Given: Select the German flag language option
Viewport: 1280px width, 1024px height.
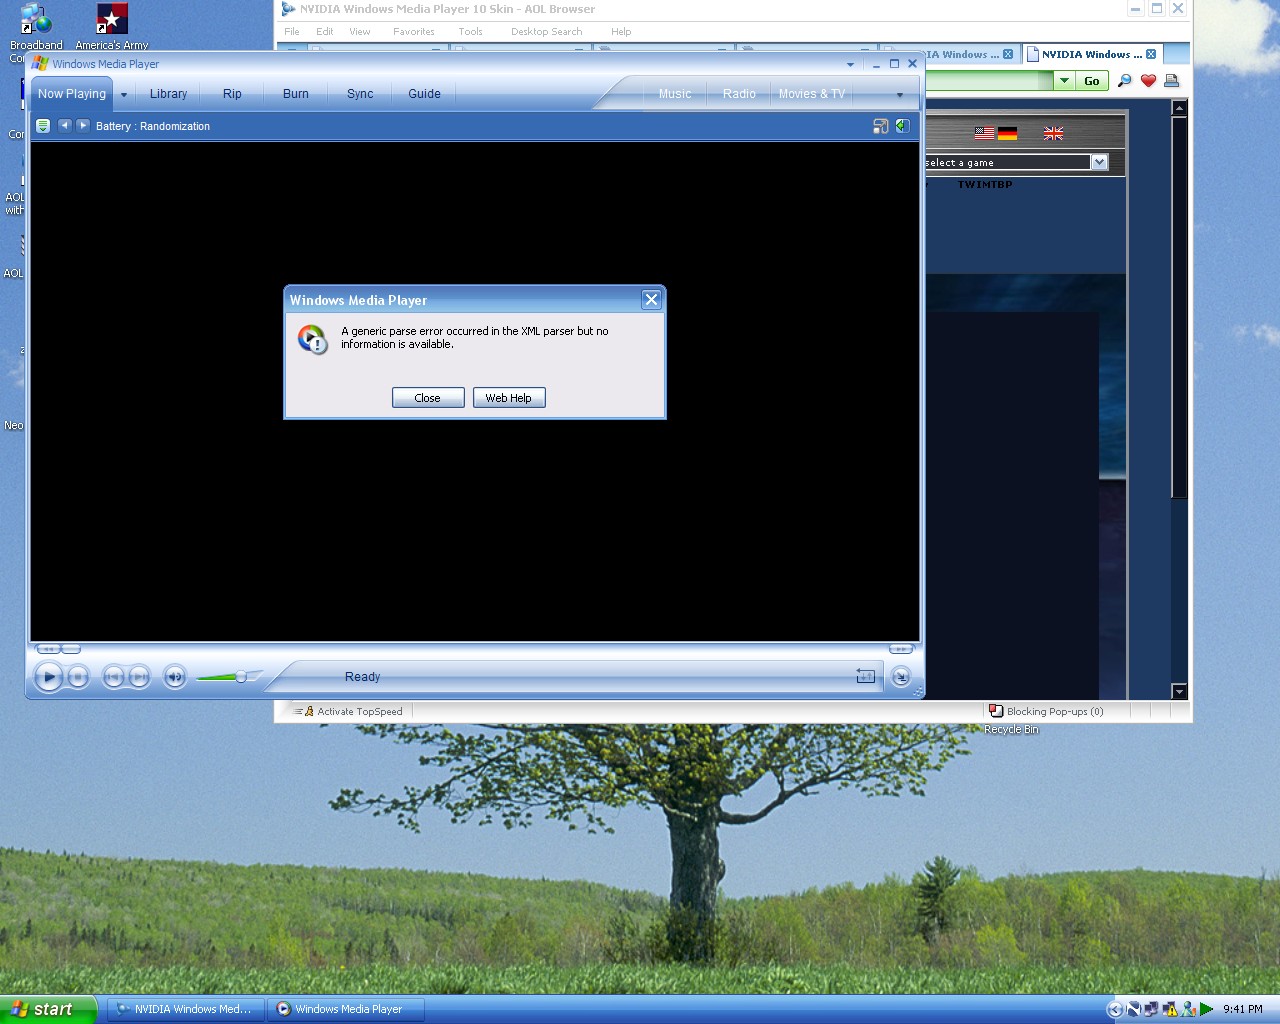Looking at the screenshot, I should (x=1007, y=132).
